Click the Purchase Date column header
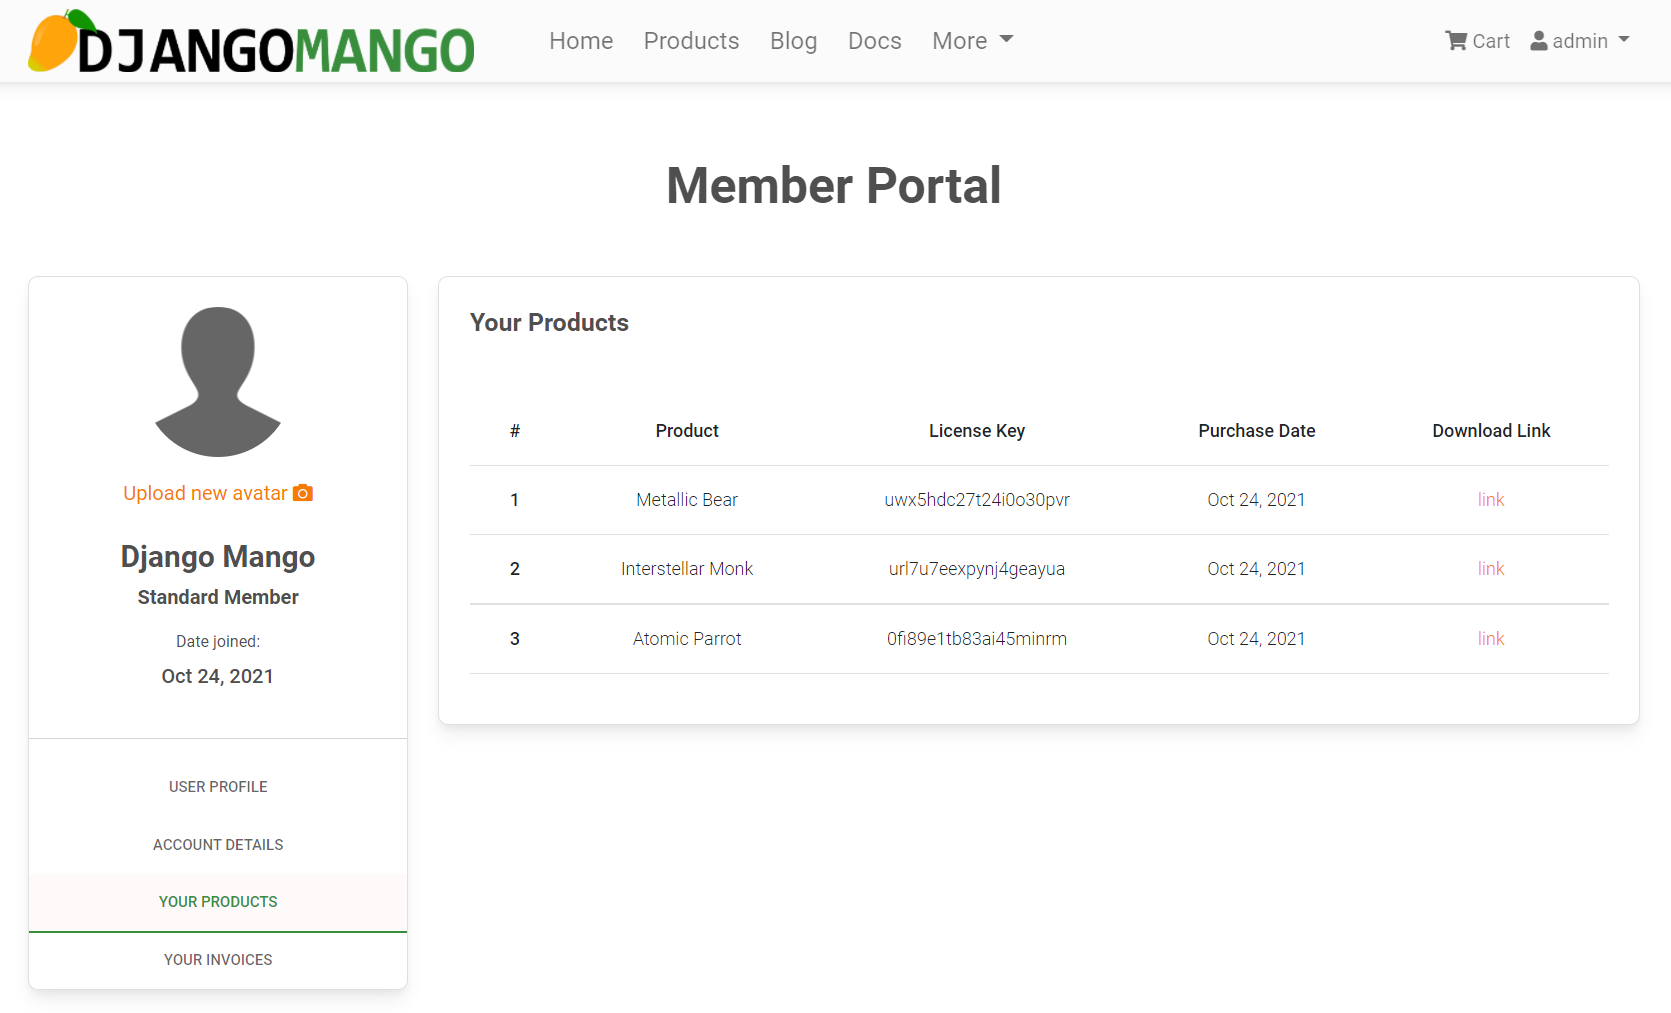 pyautogui.click(x=1256, y=431)
